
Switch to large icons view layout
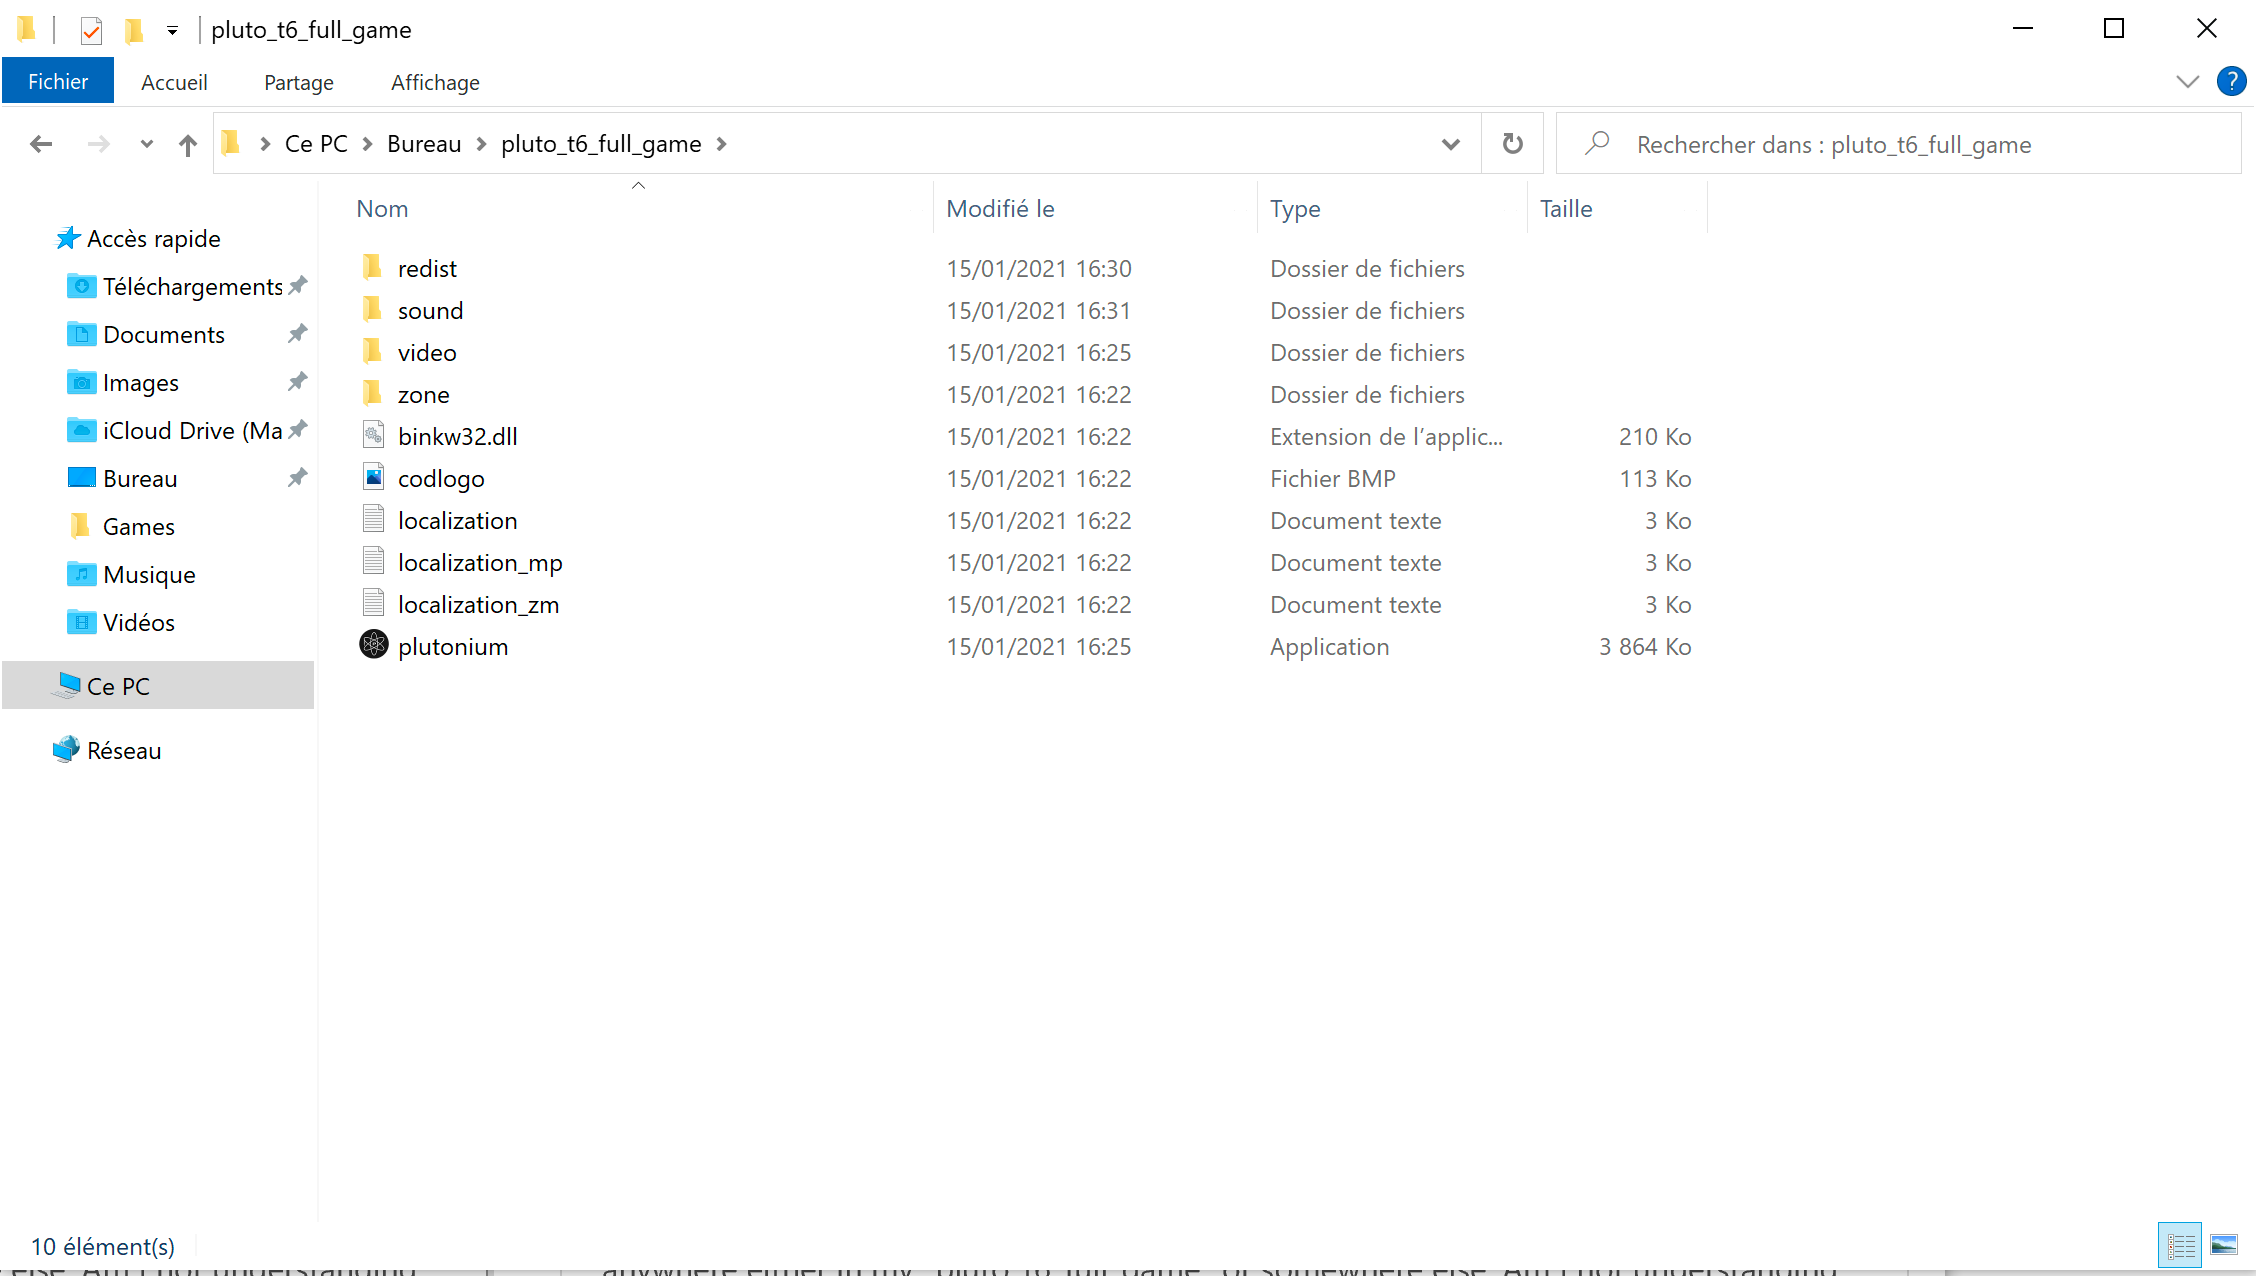2224,1245
